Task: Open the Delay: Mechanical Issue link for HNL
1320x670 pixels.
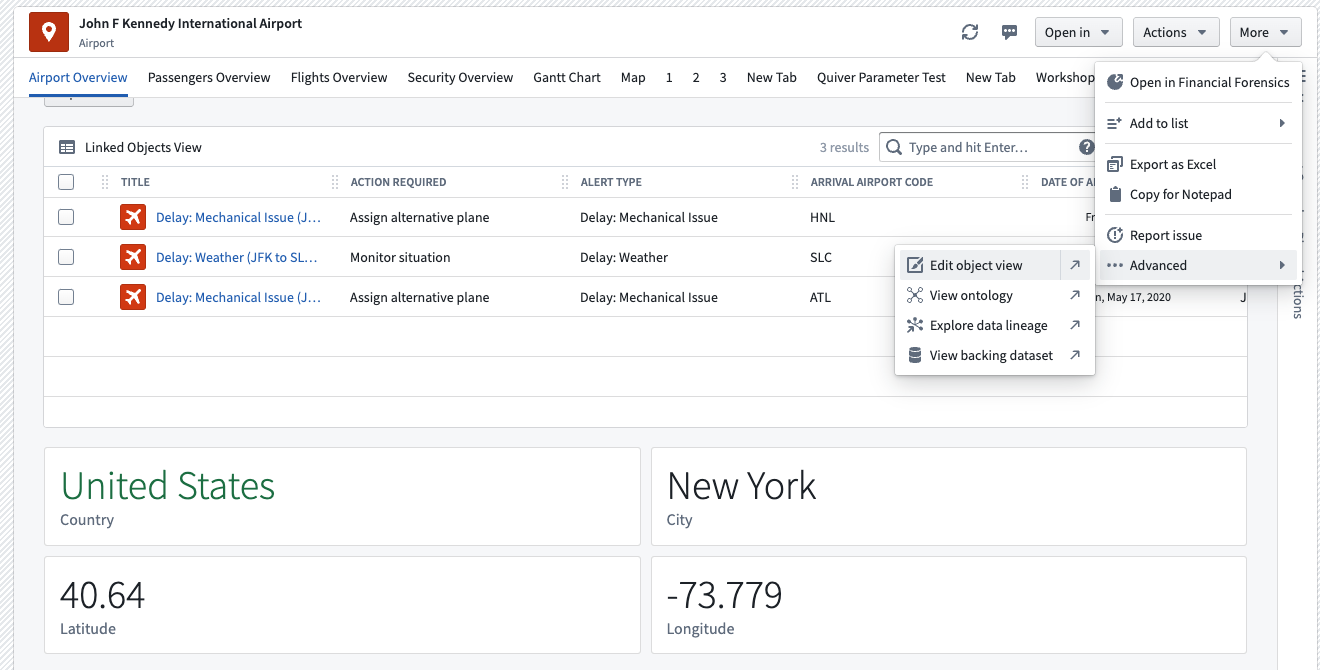Action: [x=239, y=217]
